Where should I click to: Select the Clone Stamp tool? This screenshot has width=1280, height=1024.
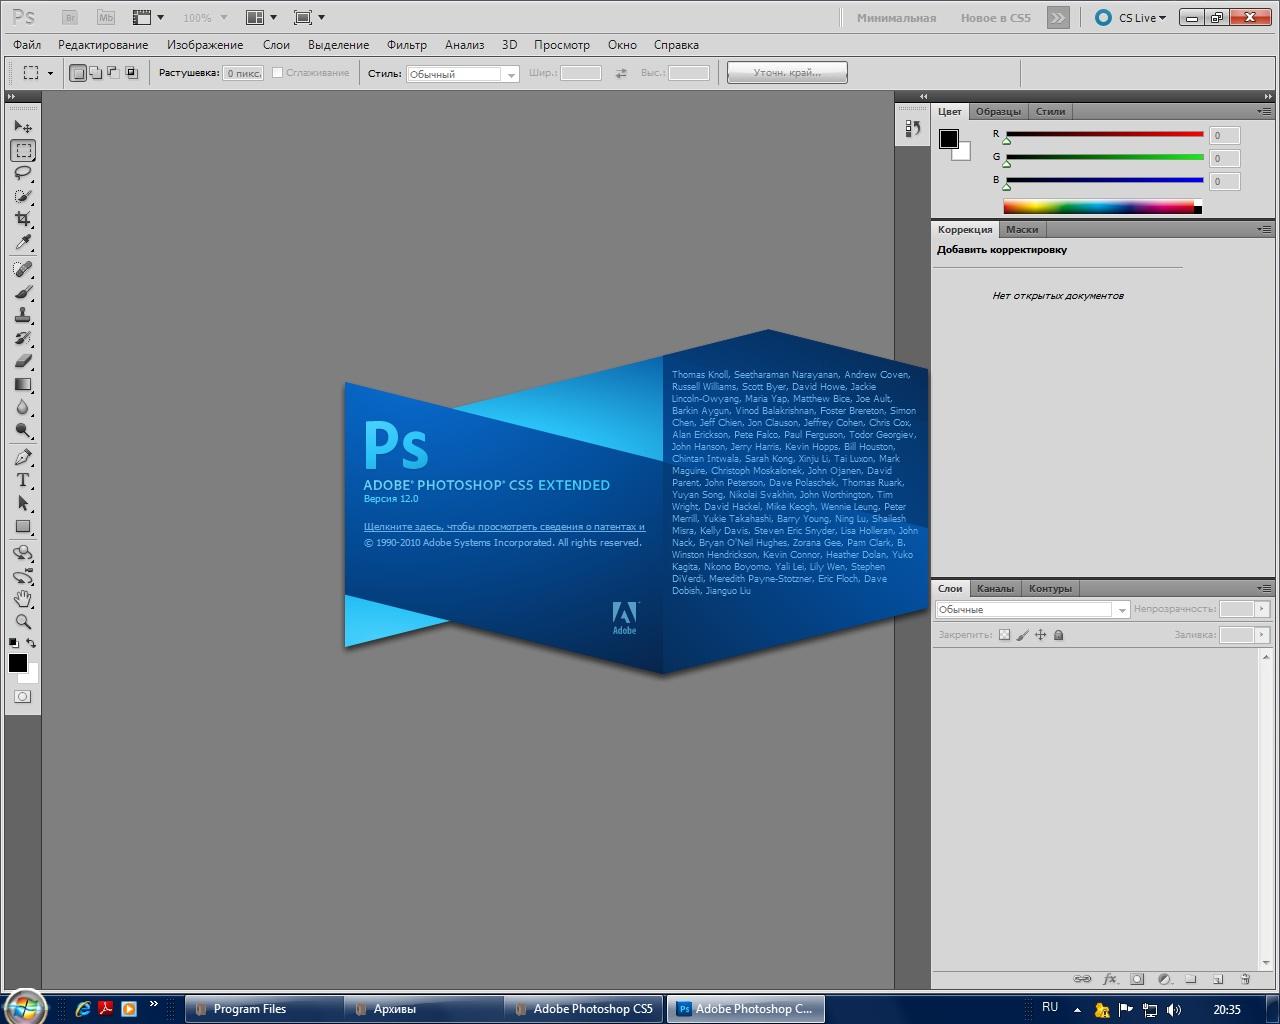click(23, 315)
